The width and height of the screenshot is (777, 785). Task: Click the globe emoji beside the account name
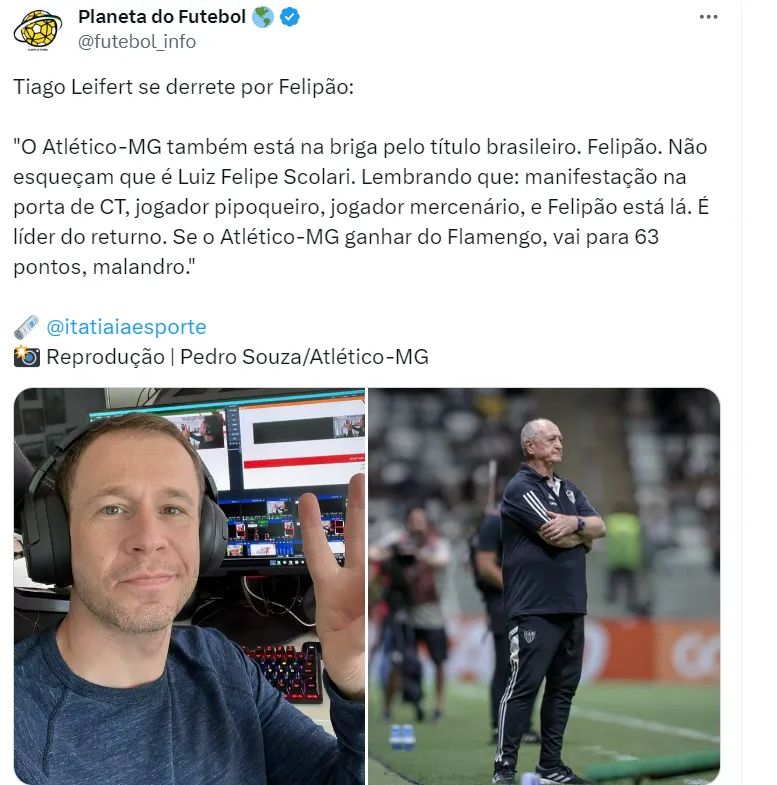262,17
